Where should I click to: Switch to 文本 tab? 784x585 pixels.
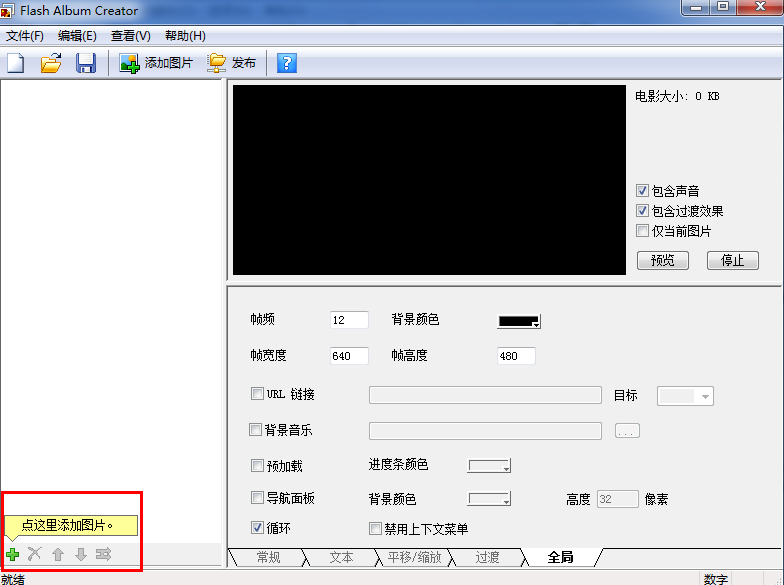[342, 557]
